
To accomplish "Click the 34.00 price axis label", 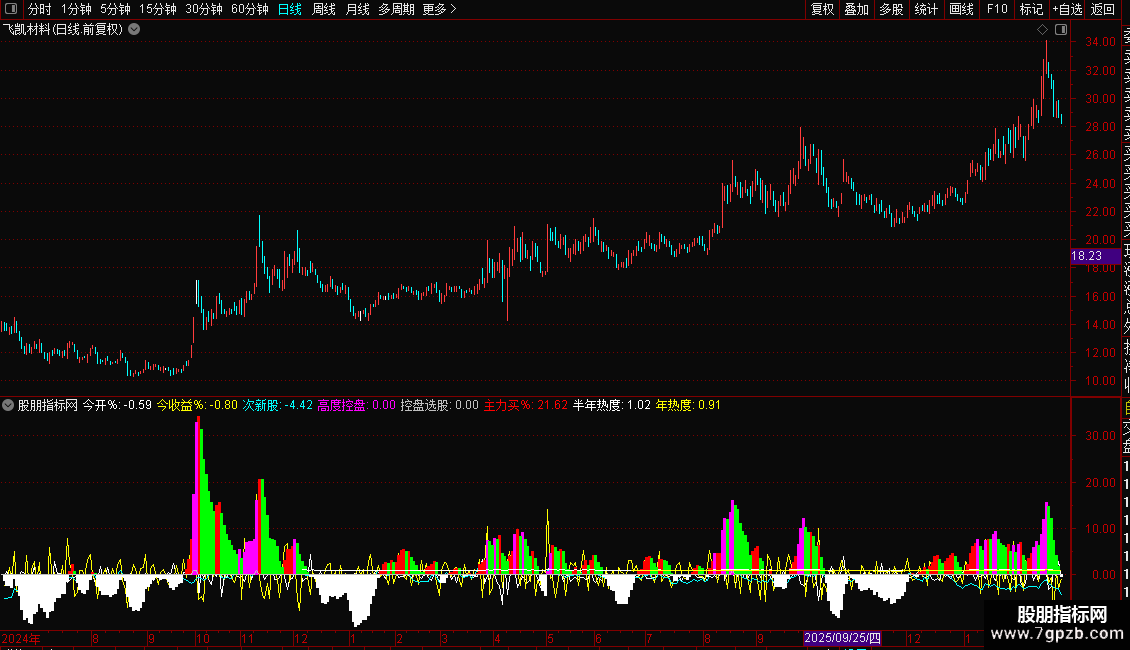I will click(x=1100, y=42).
